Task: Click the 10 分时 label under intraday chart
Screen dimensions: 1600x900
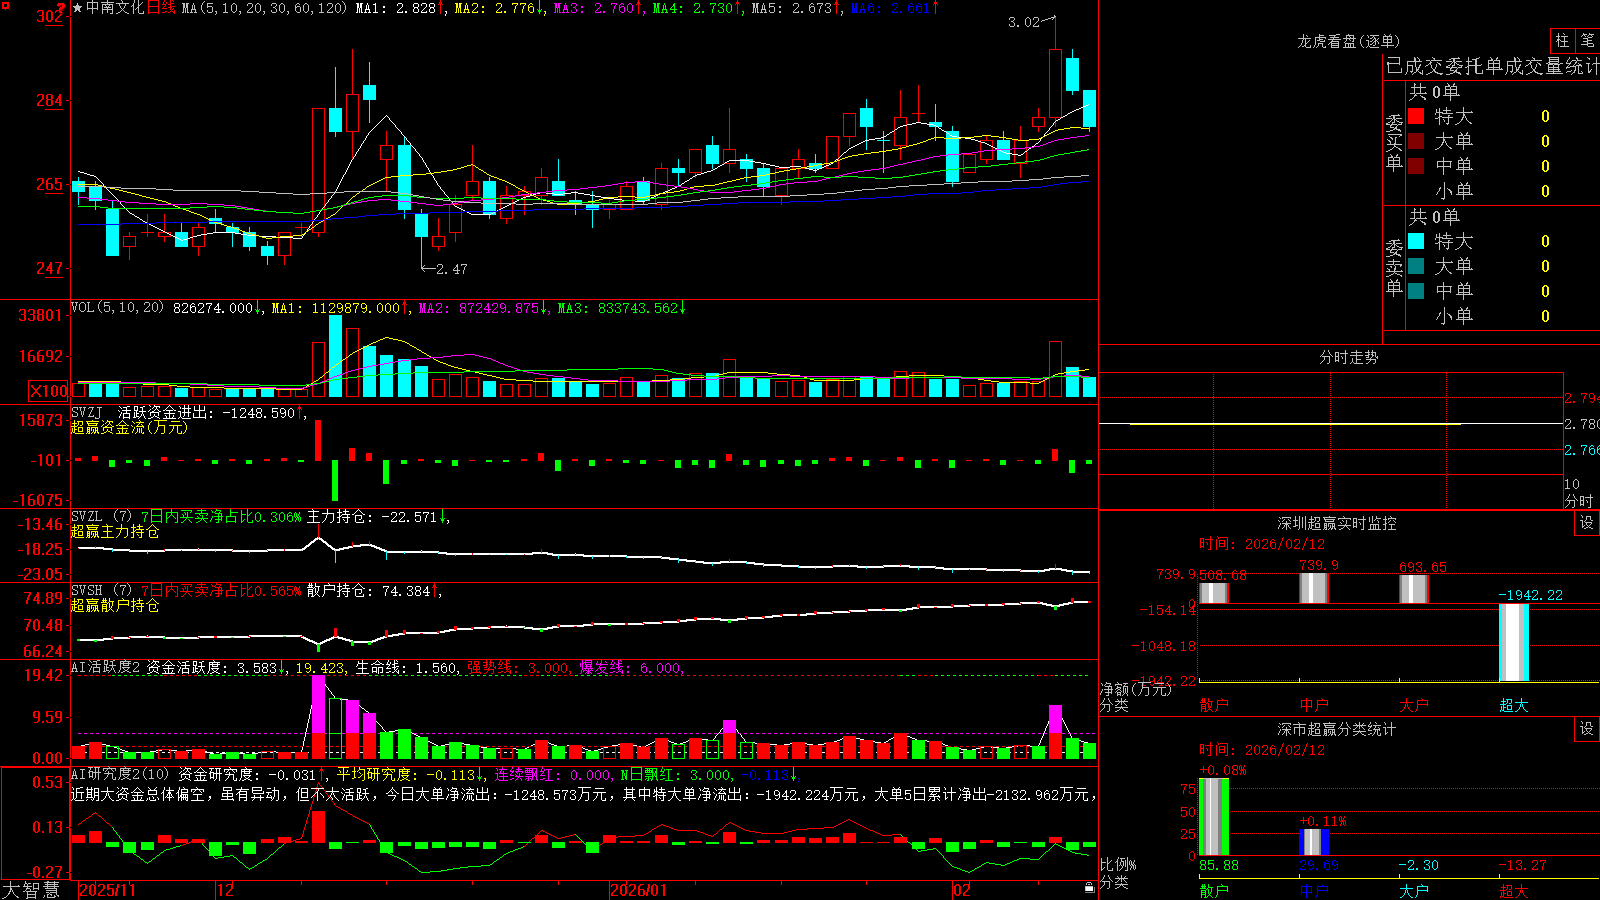Action: [1578, 492]
